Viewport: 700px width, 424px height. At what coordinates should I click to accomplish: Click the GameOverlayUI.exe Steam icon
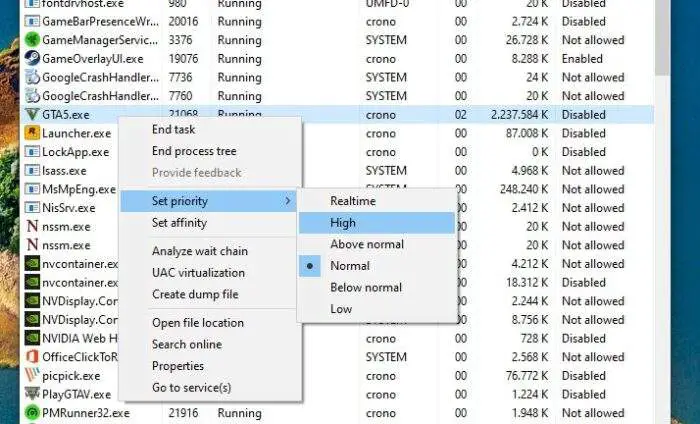(32, 58)
